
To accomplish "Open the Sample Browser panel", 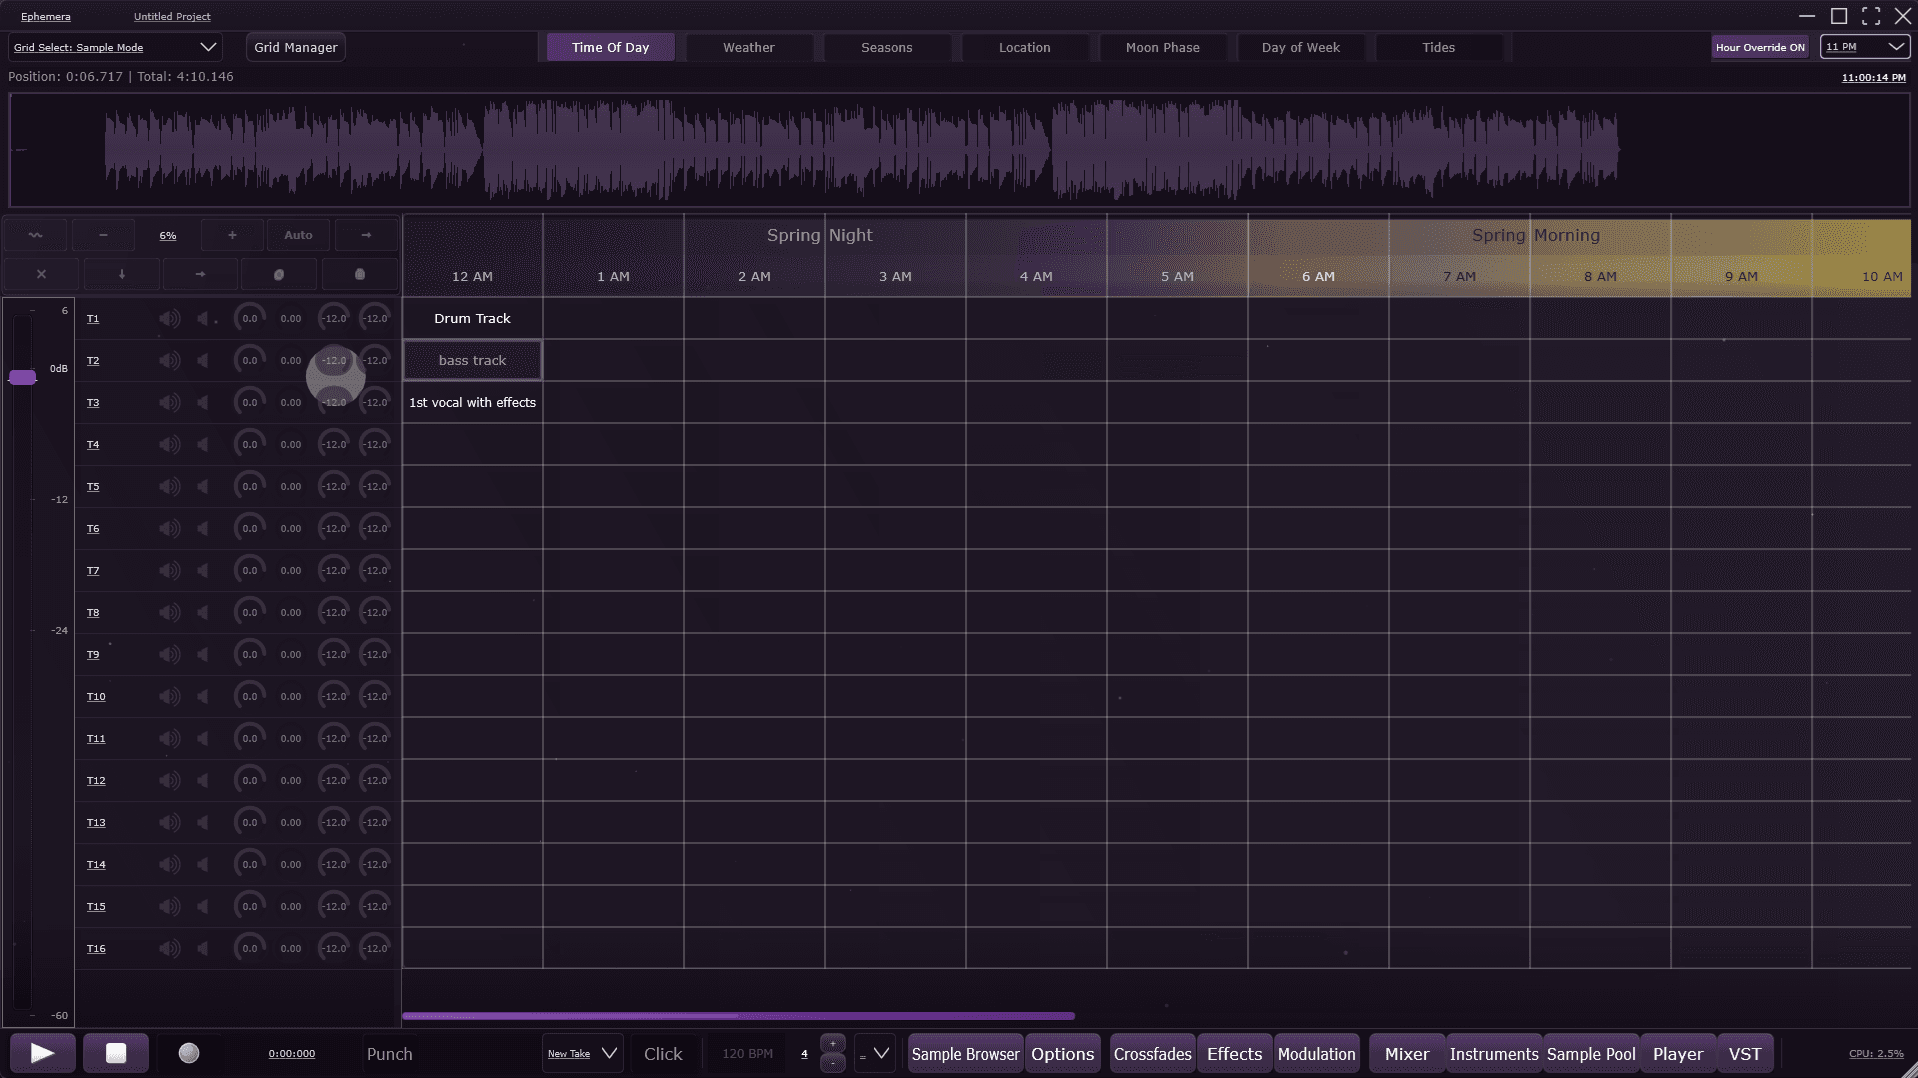I will (x=965, y=1054).
